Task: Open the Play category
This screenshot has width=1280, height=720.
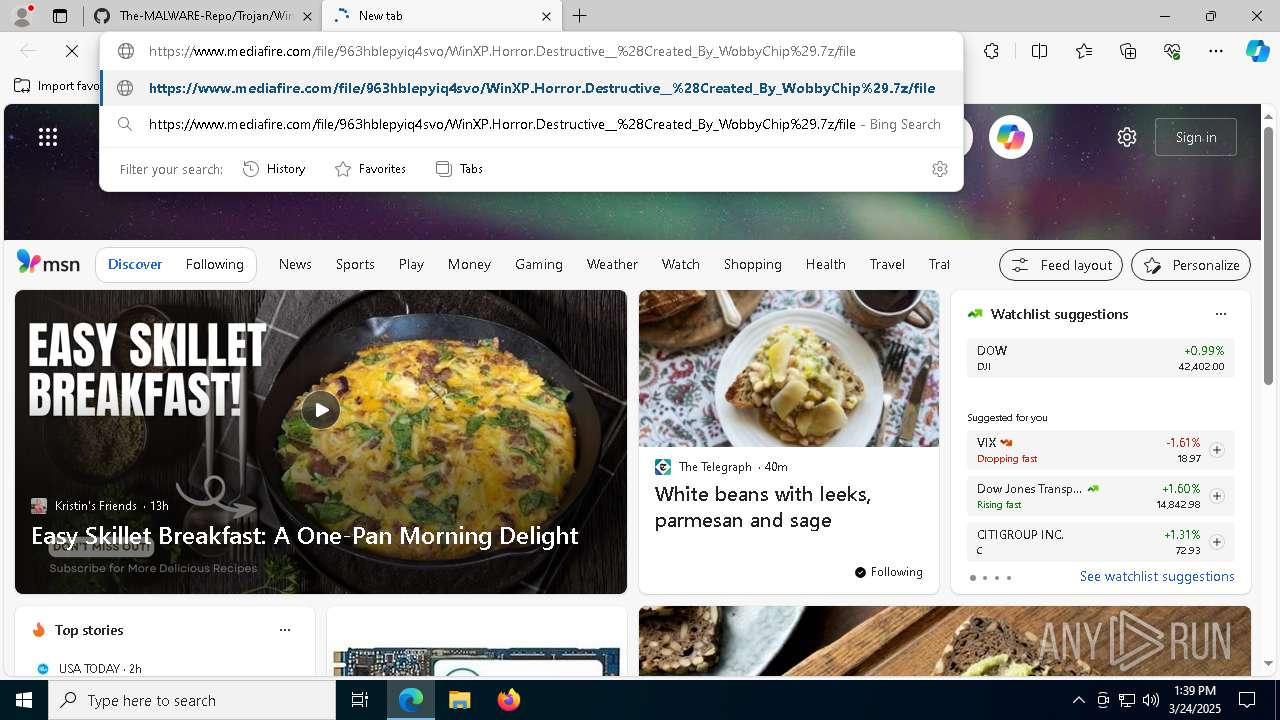Action: click(x=411, y=264)
